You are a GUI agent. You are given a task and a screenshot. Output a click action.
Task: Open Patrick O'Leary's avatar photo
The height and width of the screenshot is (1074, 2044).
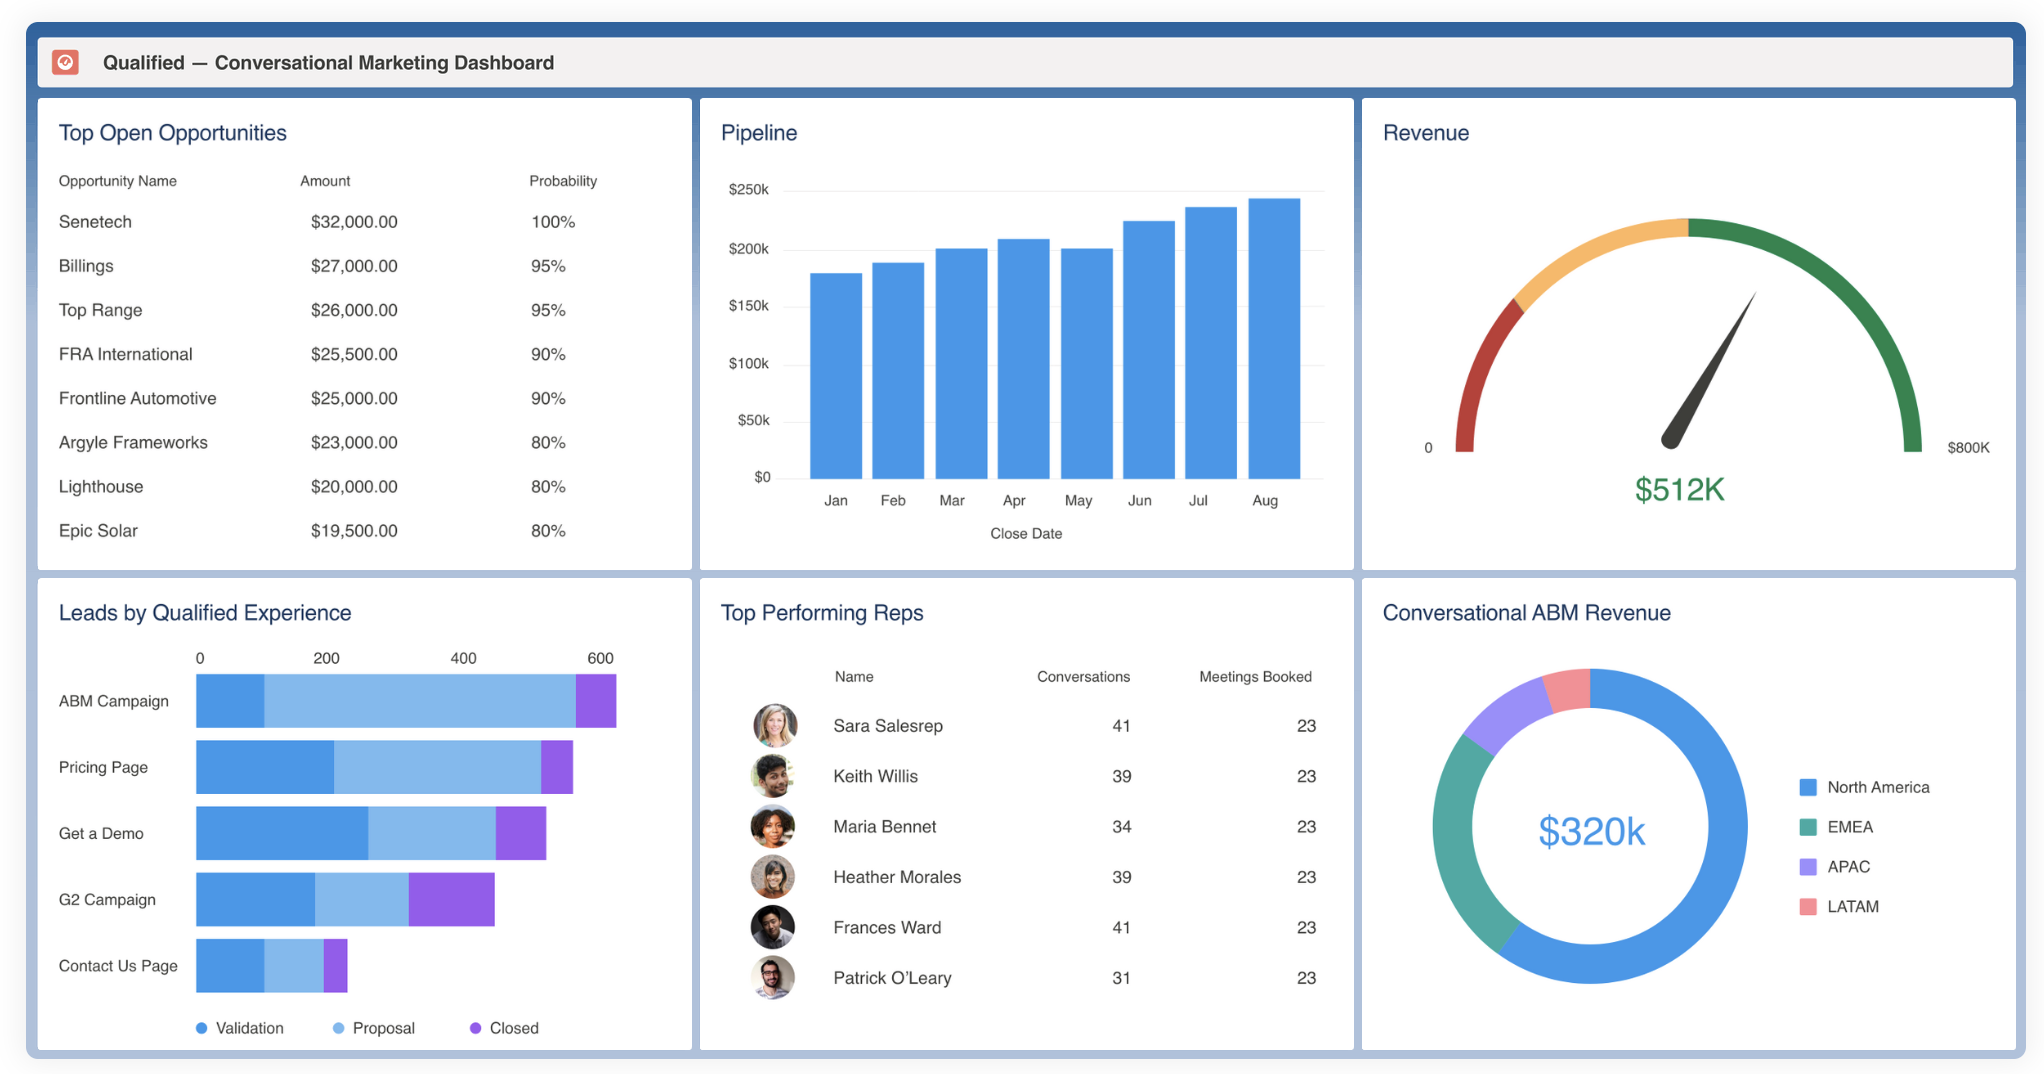pos(774,978)
